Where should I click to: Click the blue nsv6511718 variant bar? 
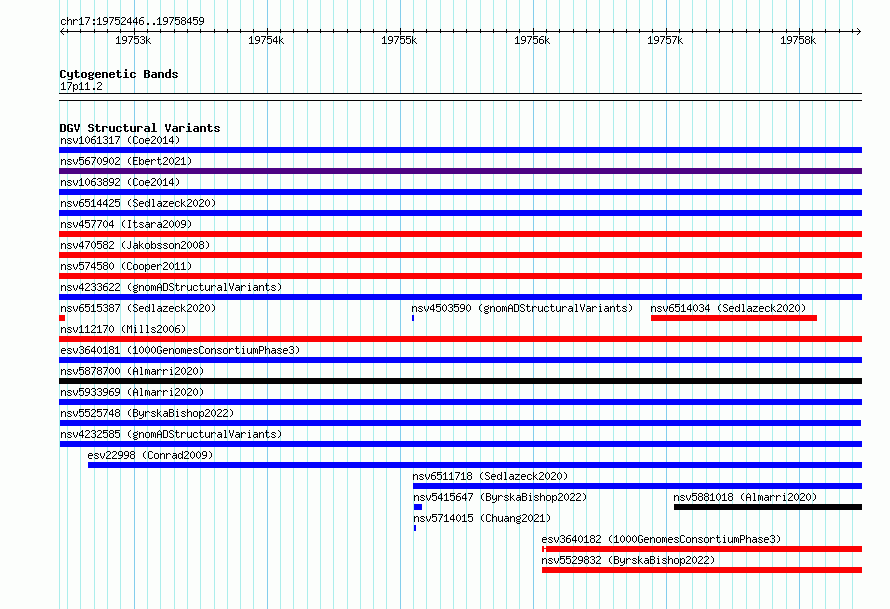coord(637,486)
